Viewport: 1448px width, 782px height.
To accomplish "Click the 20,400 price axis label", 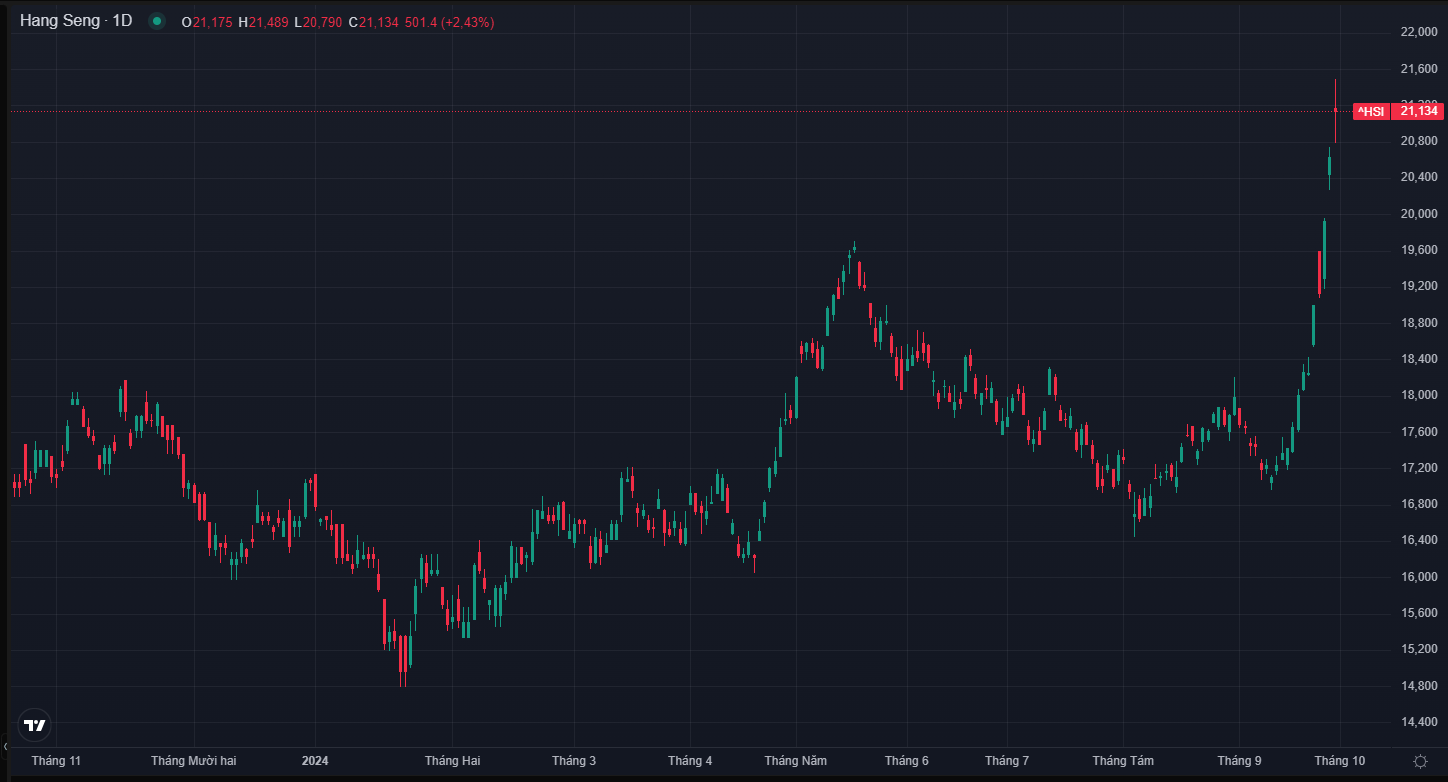I will (1419, 178).
